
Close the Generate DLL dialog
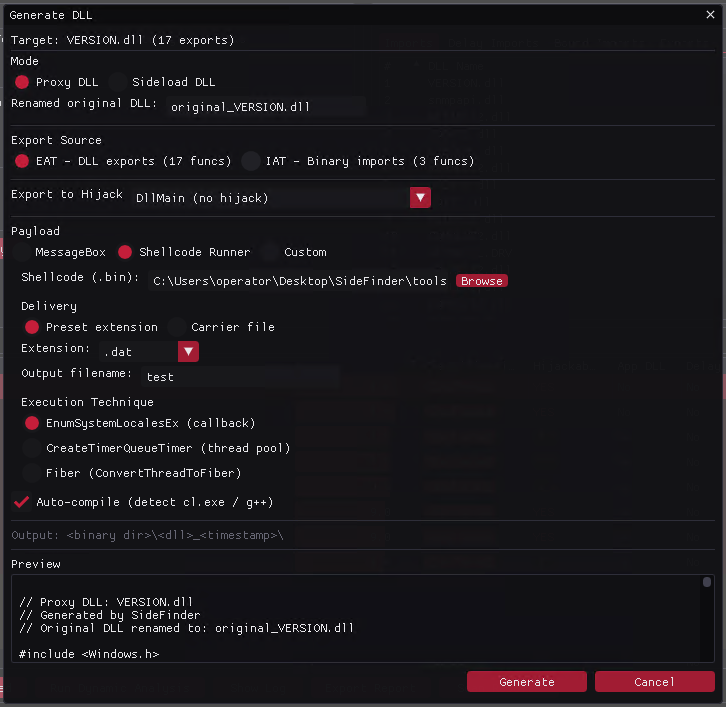[710, 15]
